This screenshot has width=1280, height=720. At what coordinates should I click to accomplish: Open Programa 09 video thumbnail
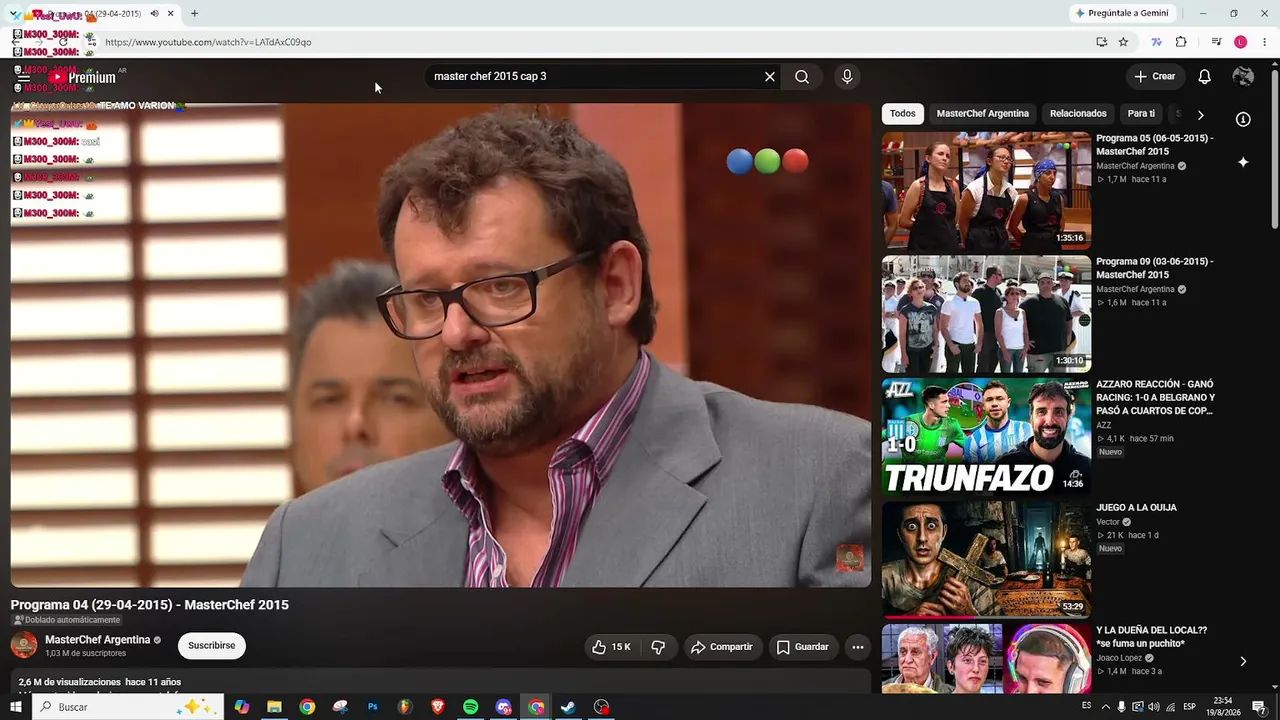[986, 314]
